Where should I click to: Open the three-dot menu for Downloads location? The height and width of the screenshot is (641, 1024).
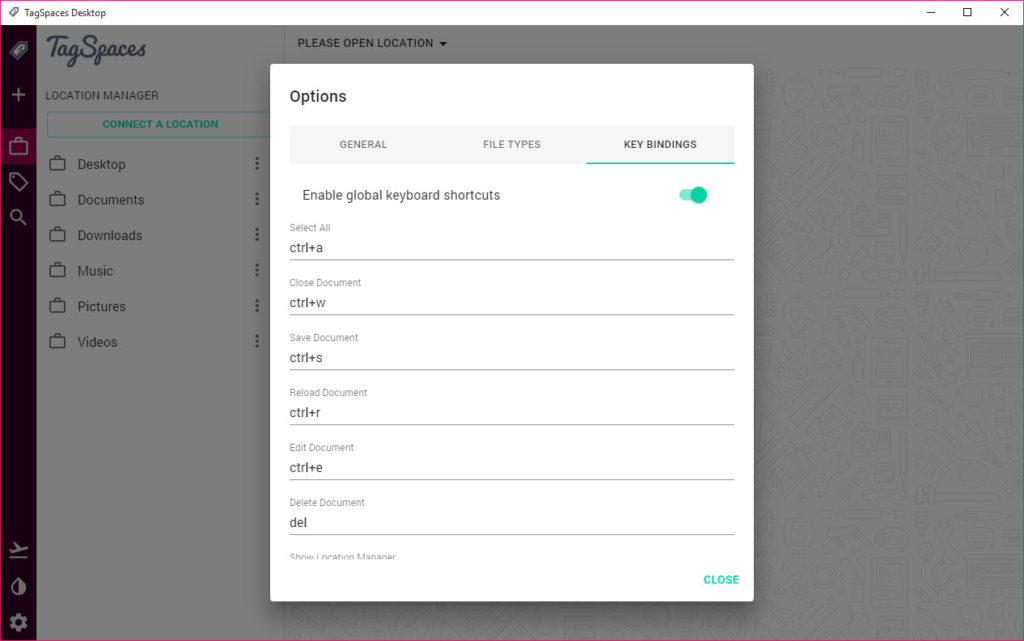(x=257, y=234)
